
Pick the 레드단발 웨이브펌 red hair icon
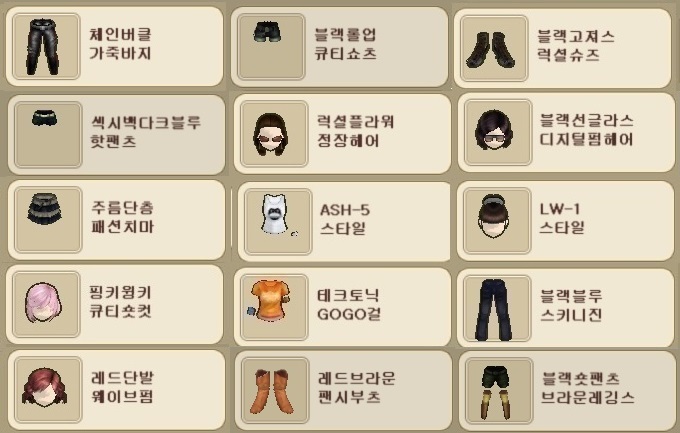[48, 390]
